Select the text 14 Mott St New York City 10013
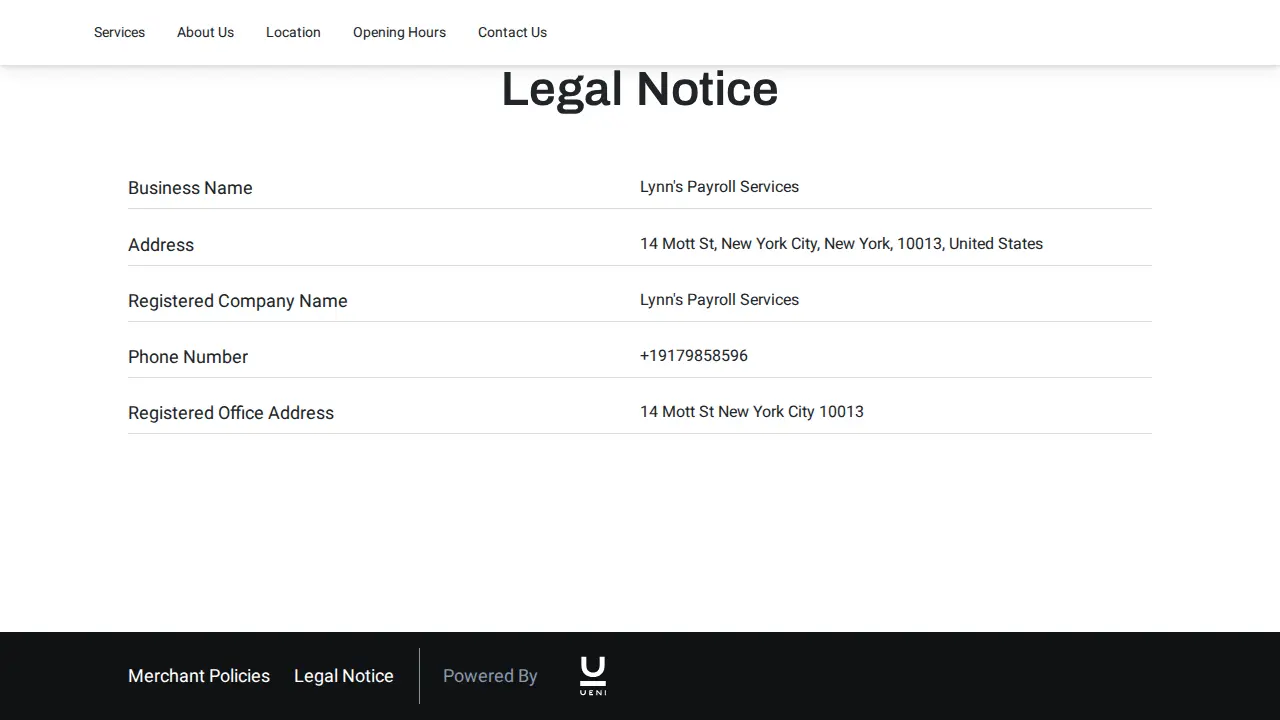The image size is (1280, 720). [752, 412]
